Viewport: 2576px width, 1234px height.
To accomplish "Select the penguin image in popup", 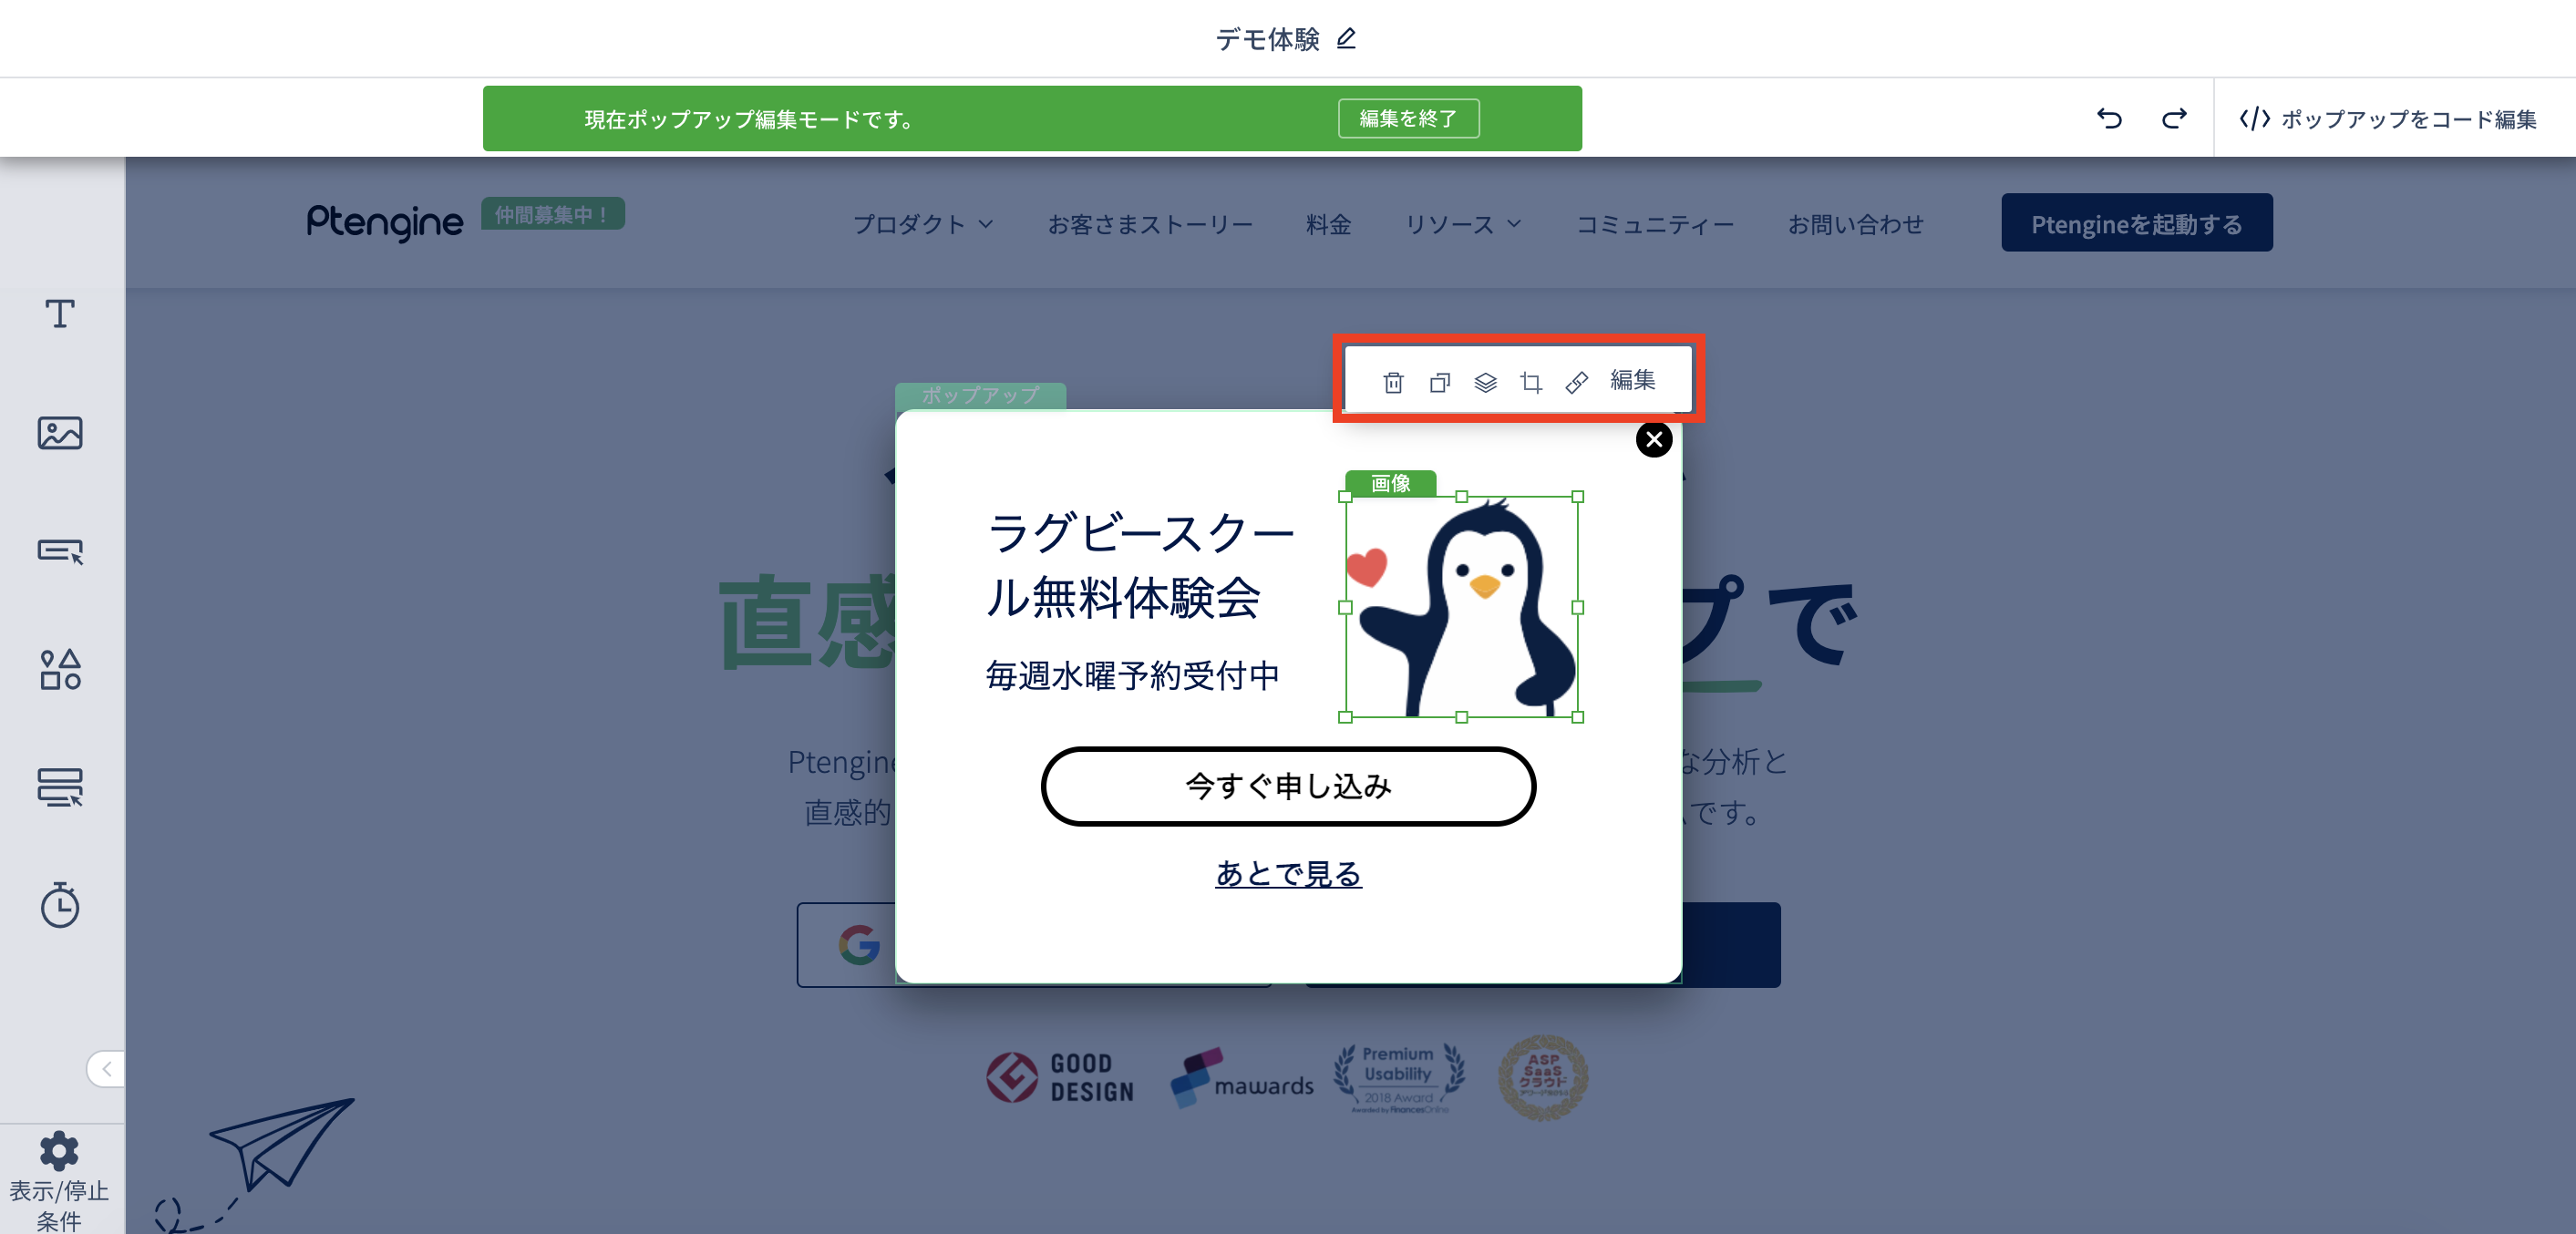I will pos(1461,607).
